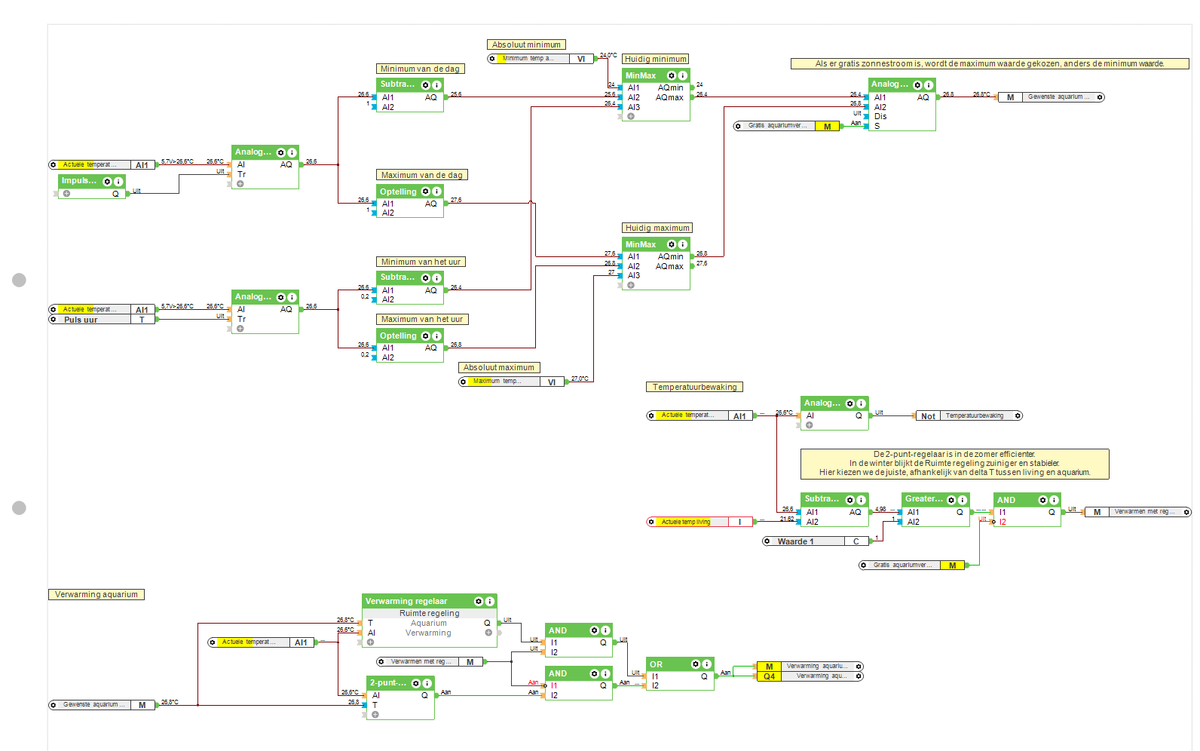
Task: Select the Absoluut minimum label
Action: 527,45
